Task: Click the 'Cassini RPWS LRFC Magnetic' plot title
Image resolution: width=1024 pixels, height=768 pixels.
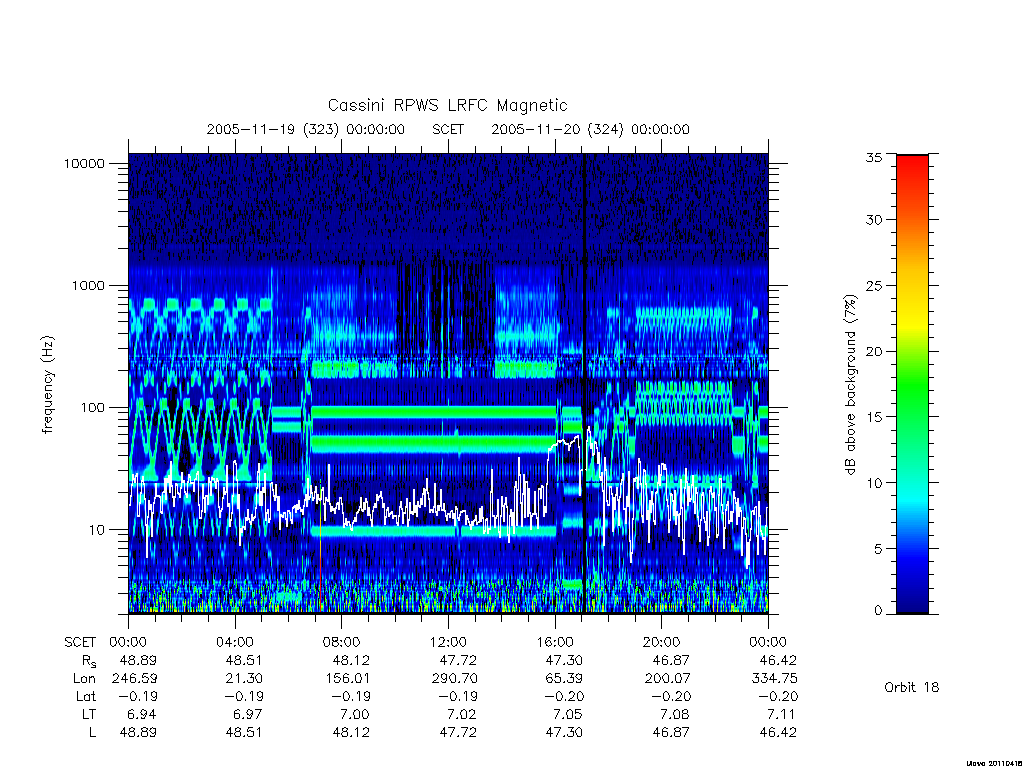Action: click(x=447, y=105)
